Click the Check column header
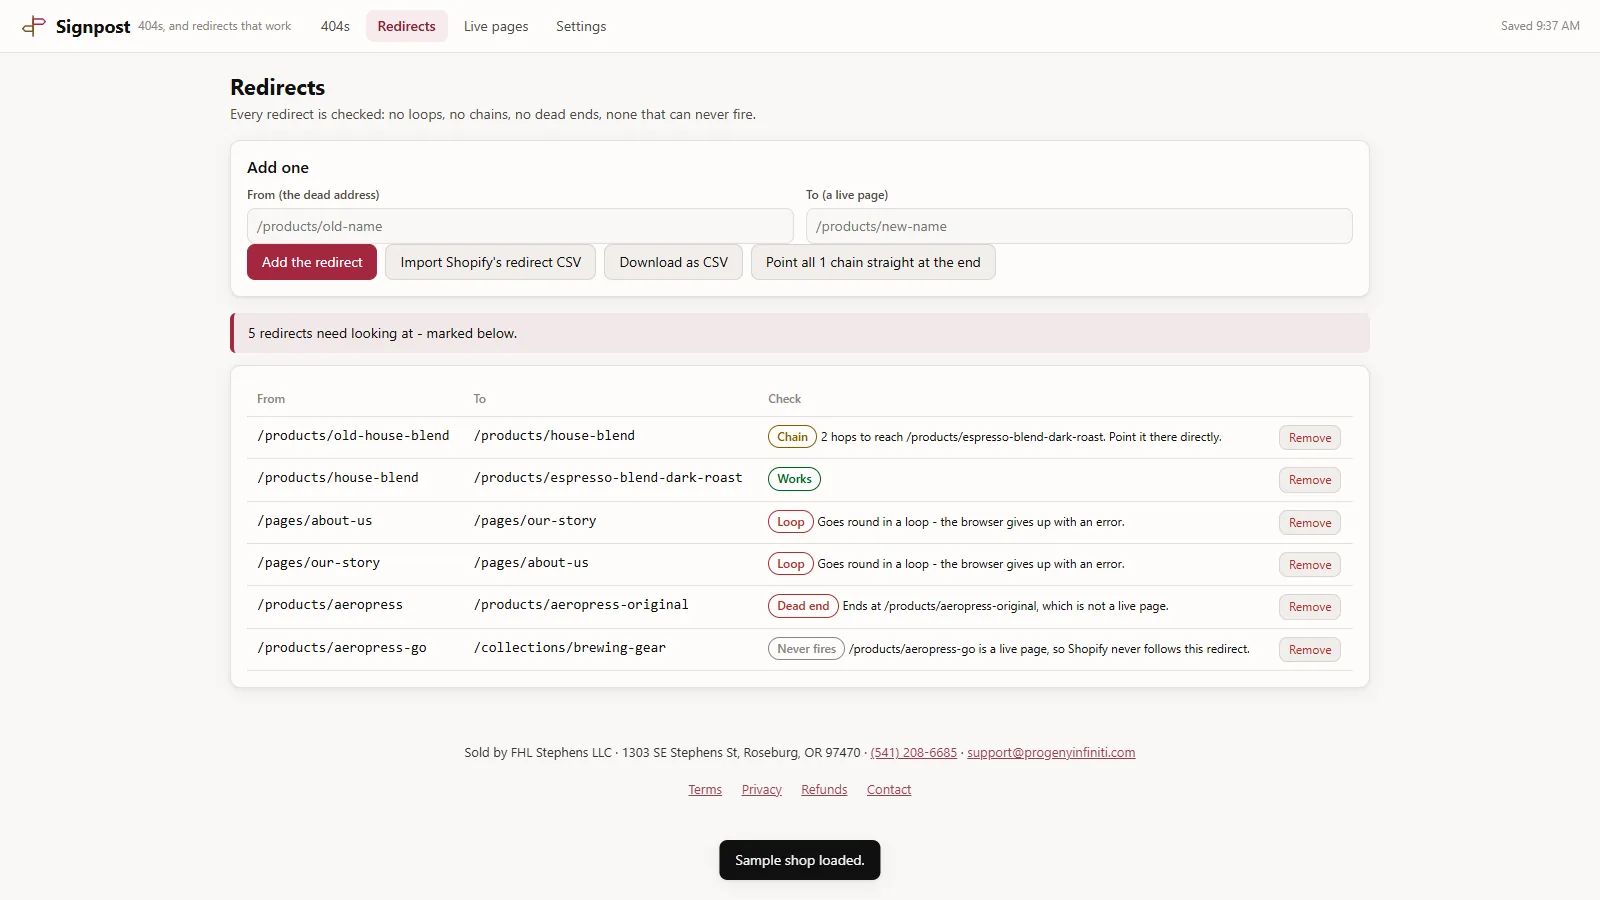Screen dimensions: 1600x900 click(x=784, y=399)
